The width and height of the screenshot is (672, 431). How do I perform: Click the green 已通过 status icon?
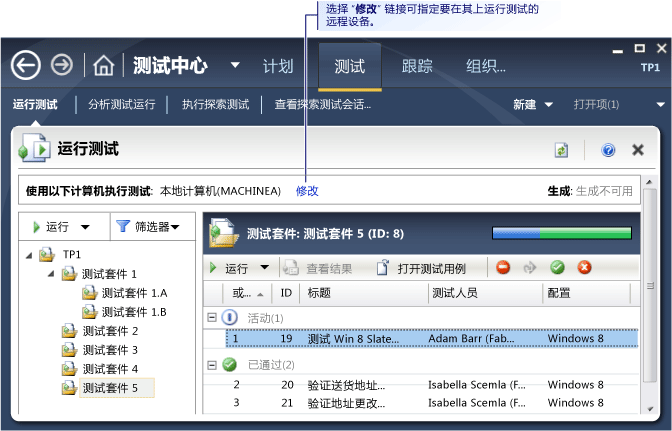230,365
